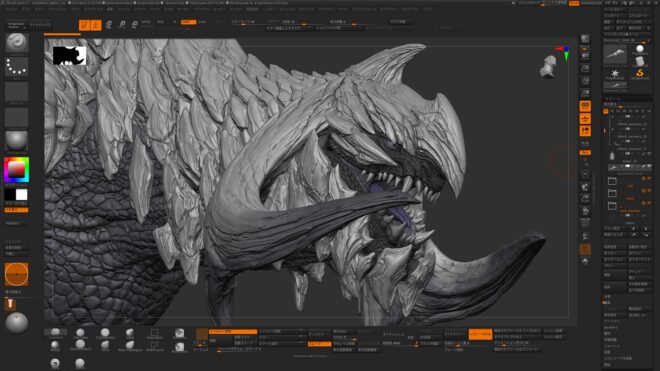Activate the orange Edit mode button
Screen dimensions: 660x371
click(x=84, y=25)
